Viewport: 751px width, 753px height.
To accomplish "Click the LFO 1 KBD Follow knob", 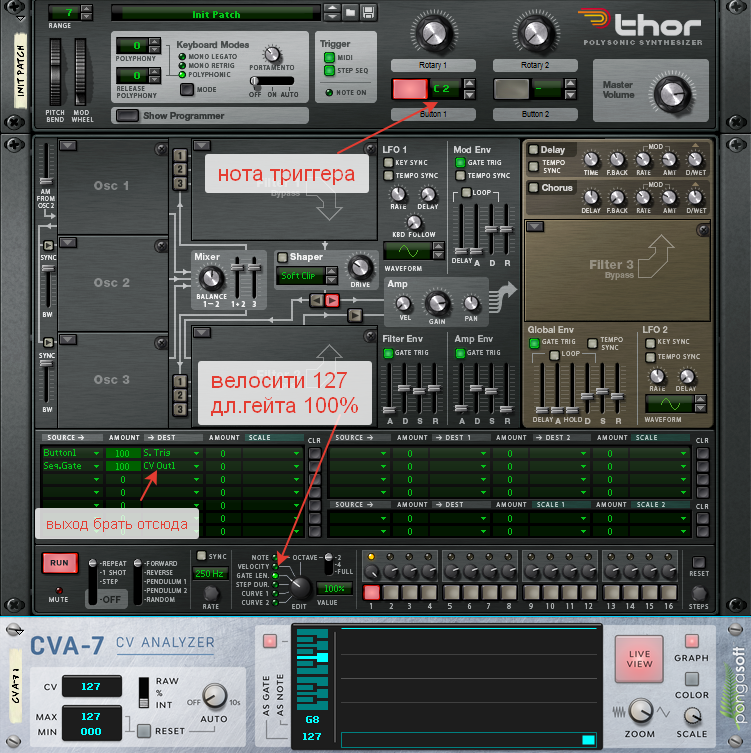I will [414, 222].
